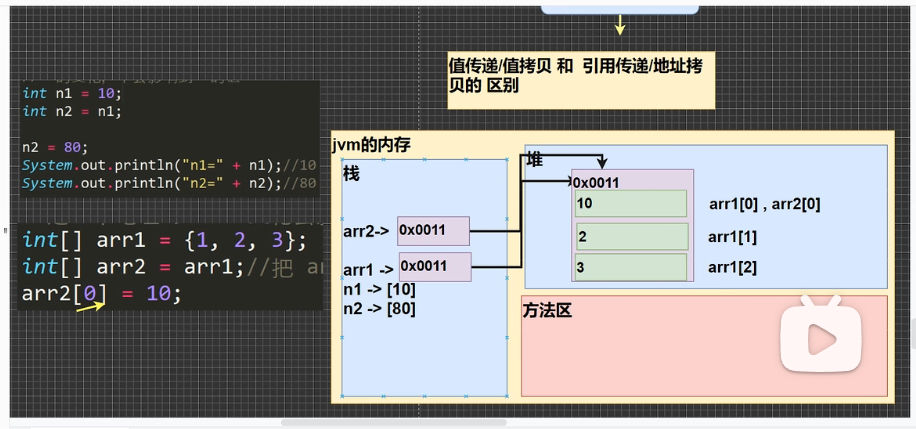Click the blue rounded box at top
The height and width of the screenshot is (429, 916).
point(620,6)
